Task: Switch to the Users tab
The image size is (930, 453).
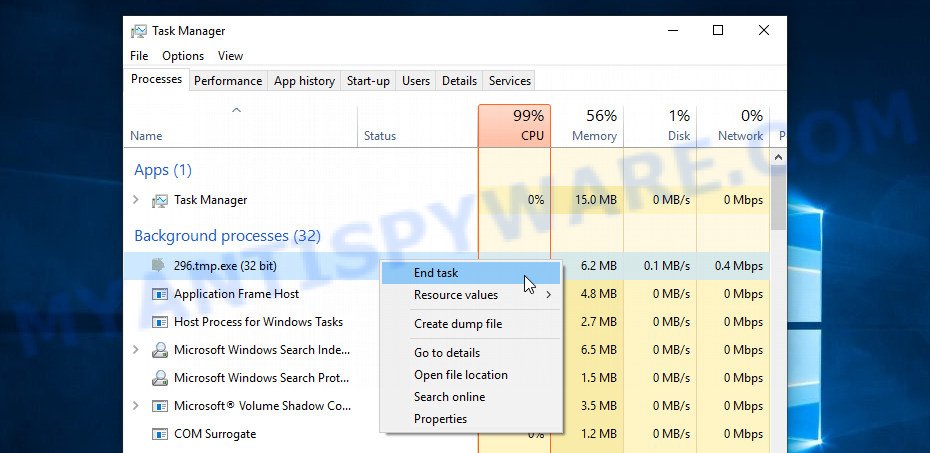Action: (416, 81)
